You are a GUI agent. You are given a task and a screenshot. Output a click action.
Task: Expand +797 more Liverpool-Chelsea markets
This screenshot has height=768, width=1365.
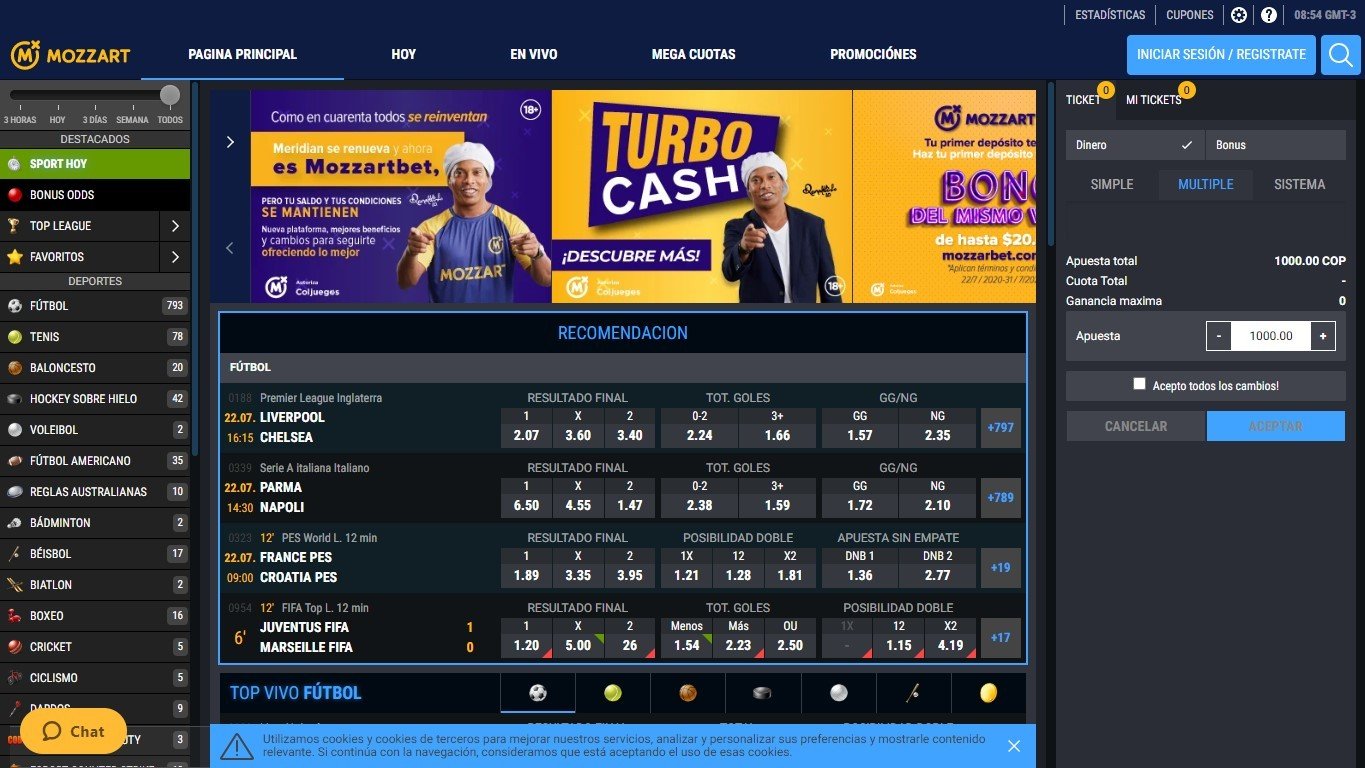(1000, 427)
